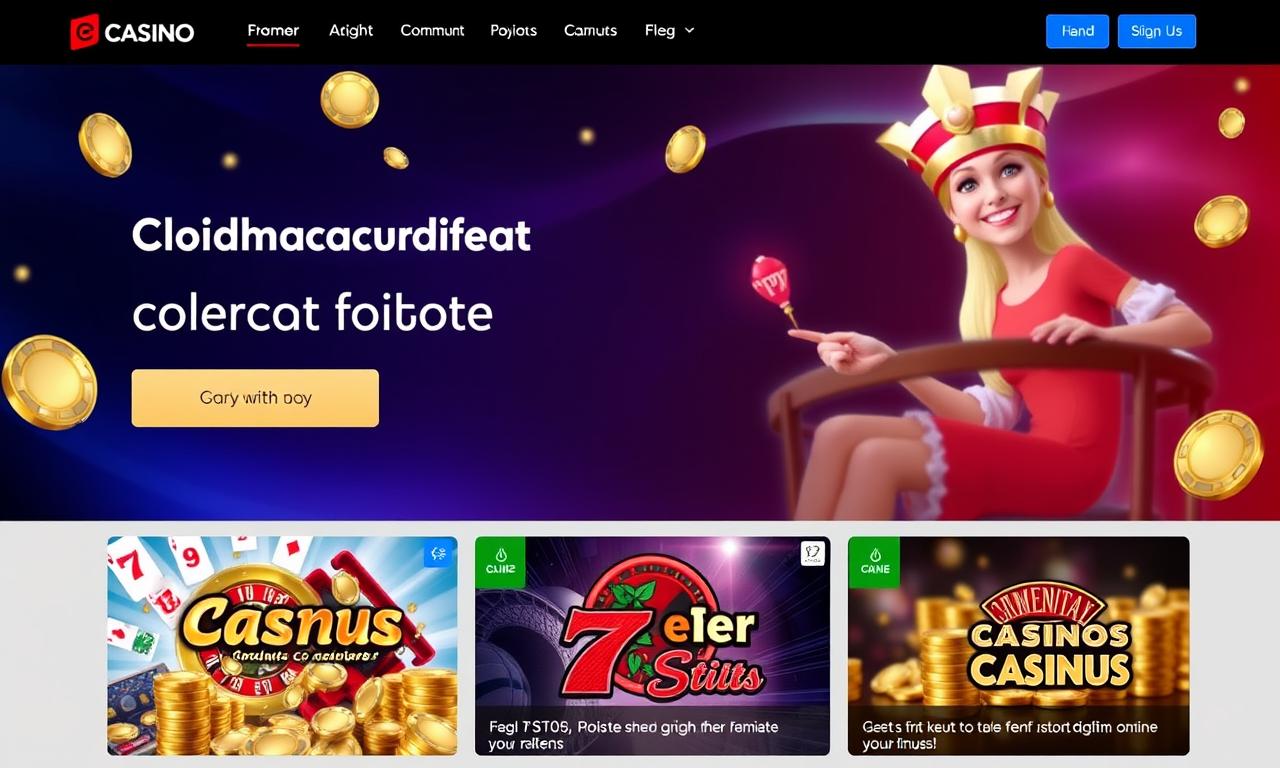Click the green CLIIIZ tag on middle card
Viewport: 1280px width, 768px height.
click(500, 562)
